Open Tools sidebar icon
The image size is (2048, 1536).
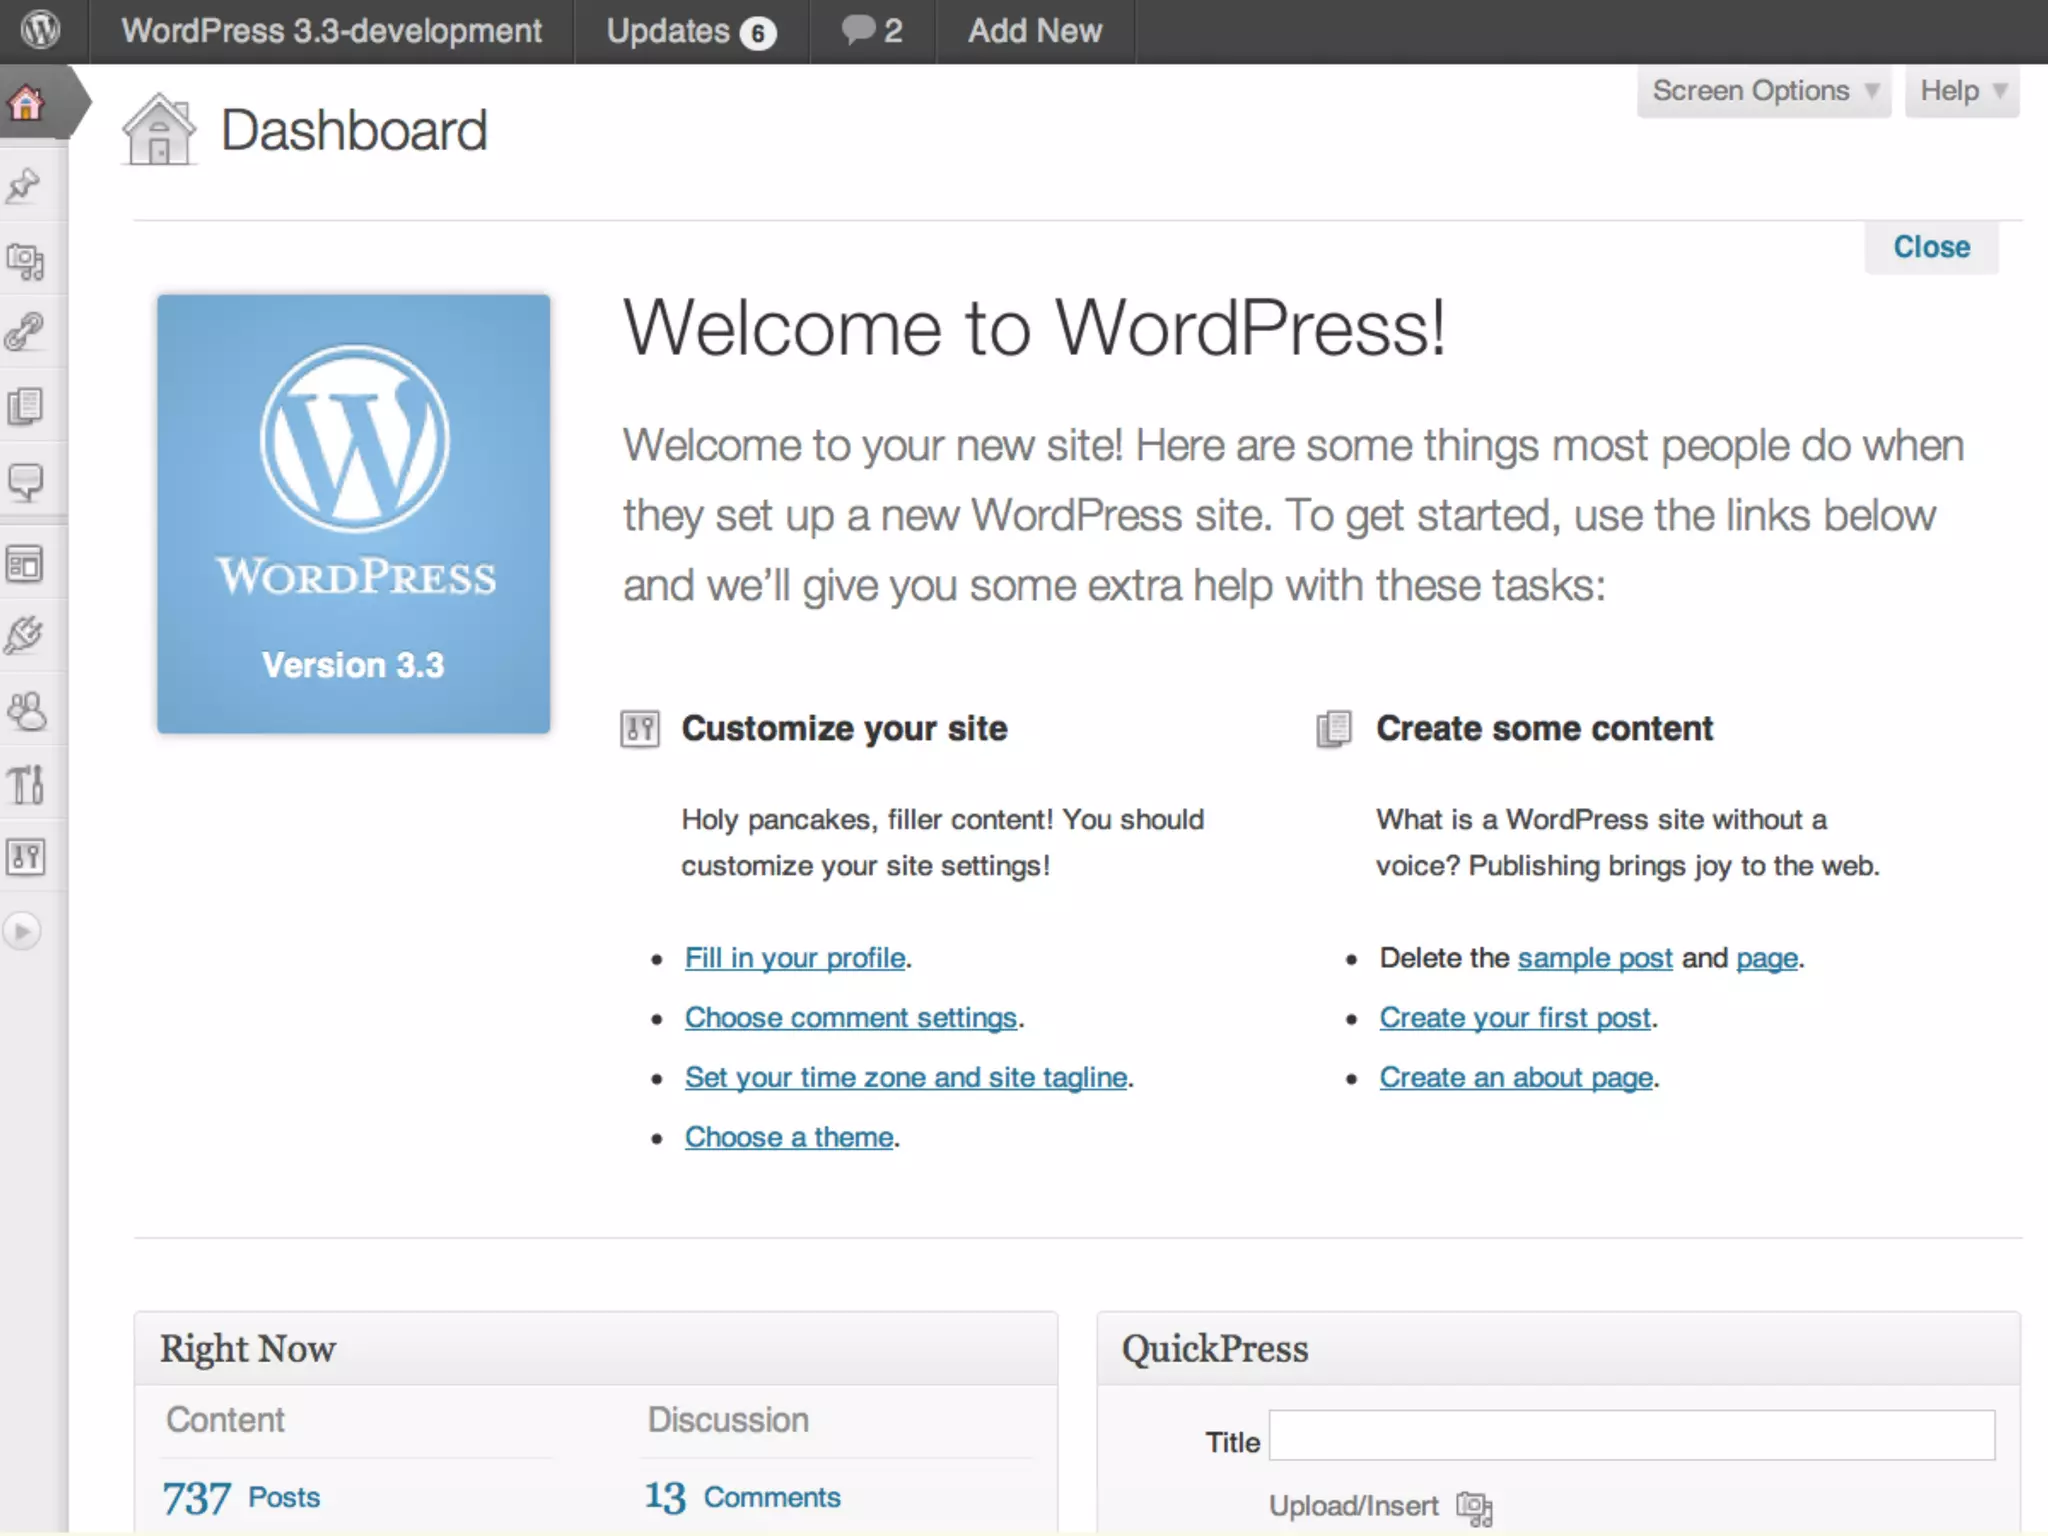[25, 785]
